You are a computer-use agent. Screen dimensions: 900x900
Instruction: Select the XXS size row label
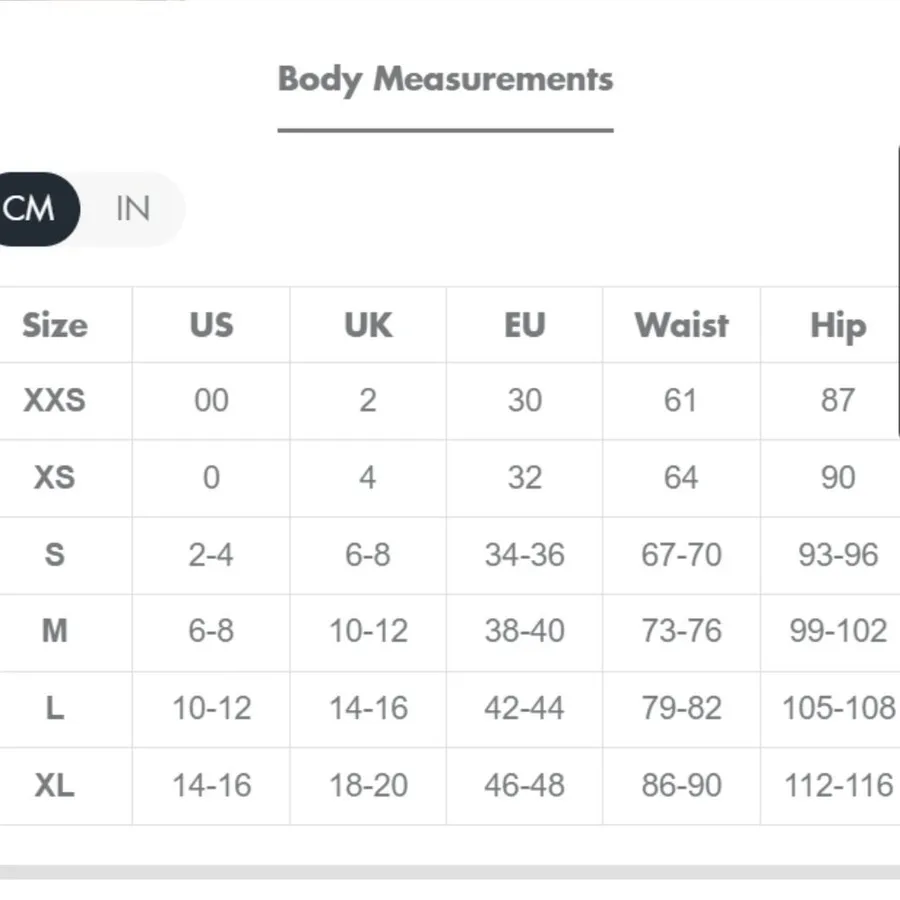[x=55, y=400]
